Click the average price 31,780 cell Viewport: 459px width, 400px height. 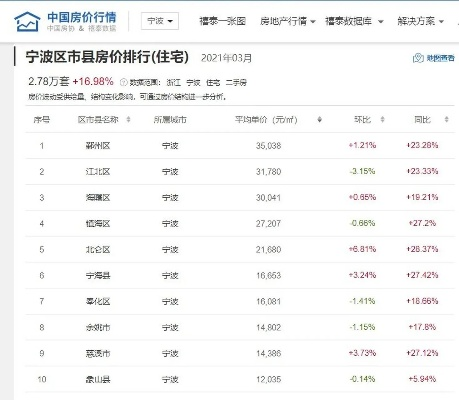[268, 172]
